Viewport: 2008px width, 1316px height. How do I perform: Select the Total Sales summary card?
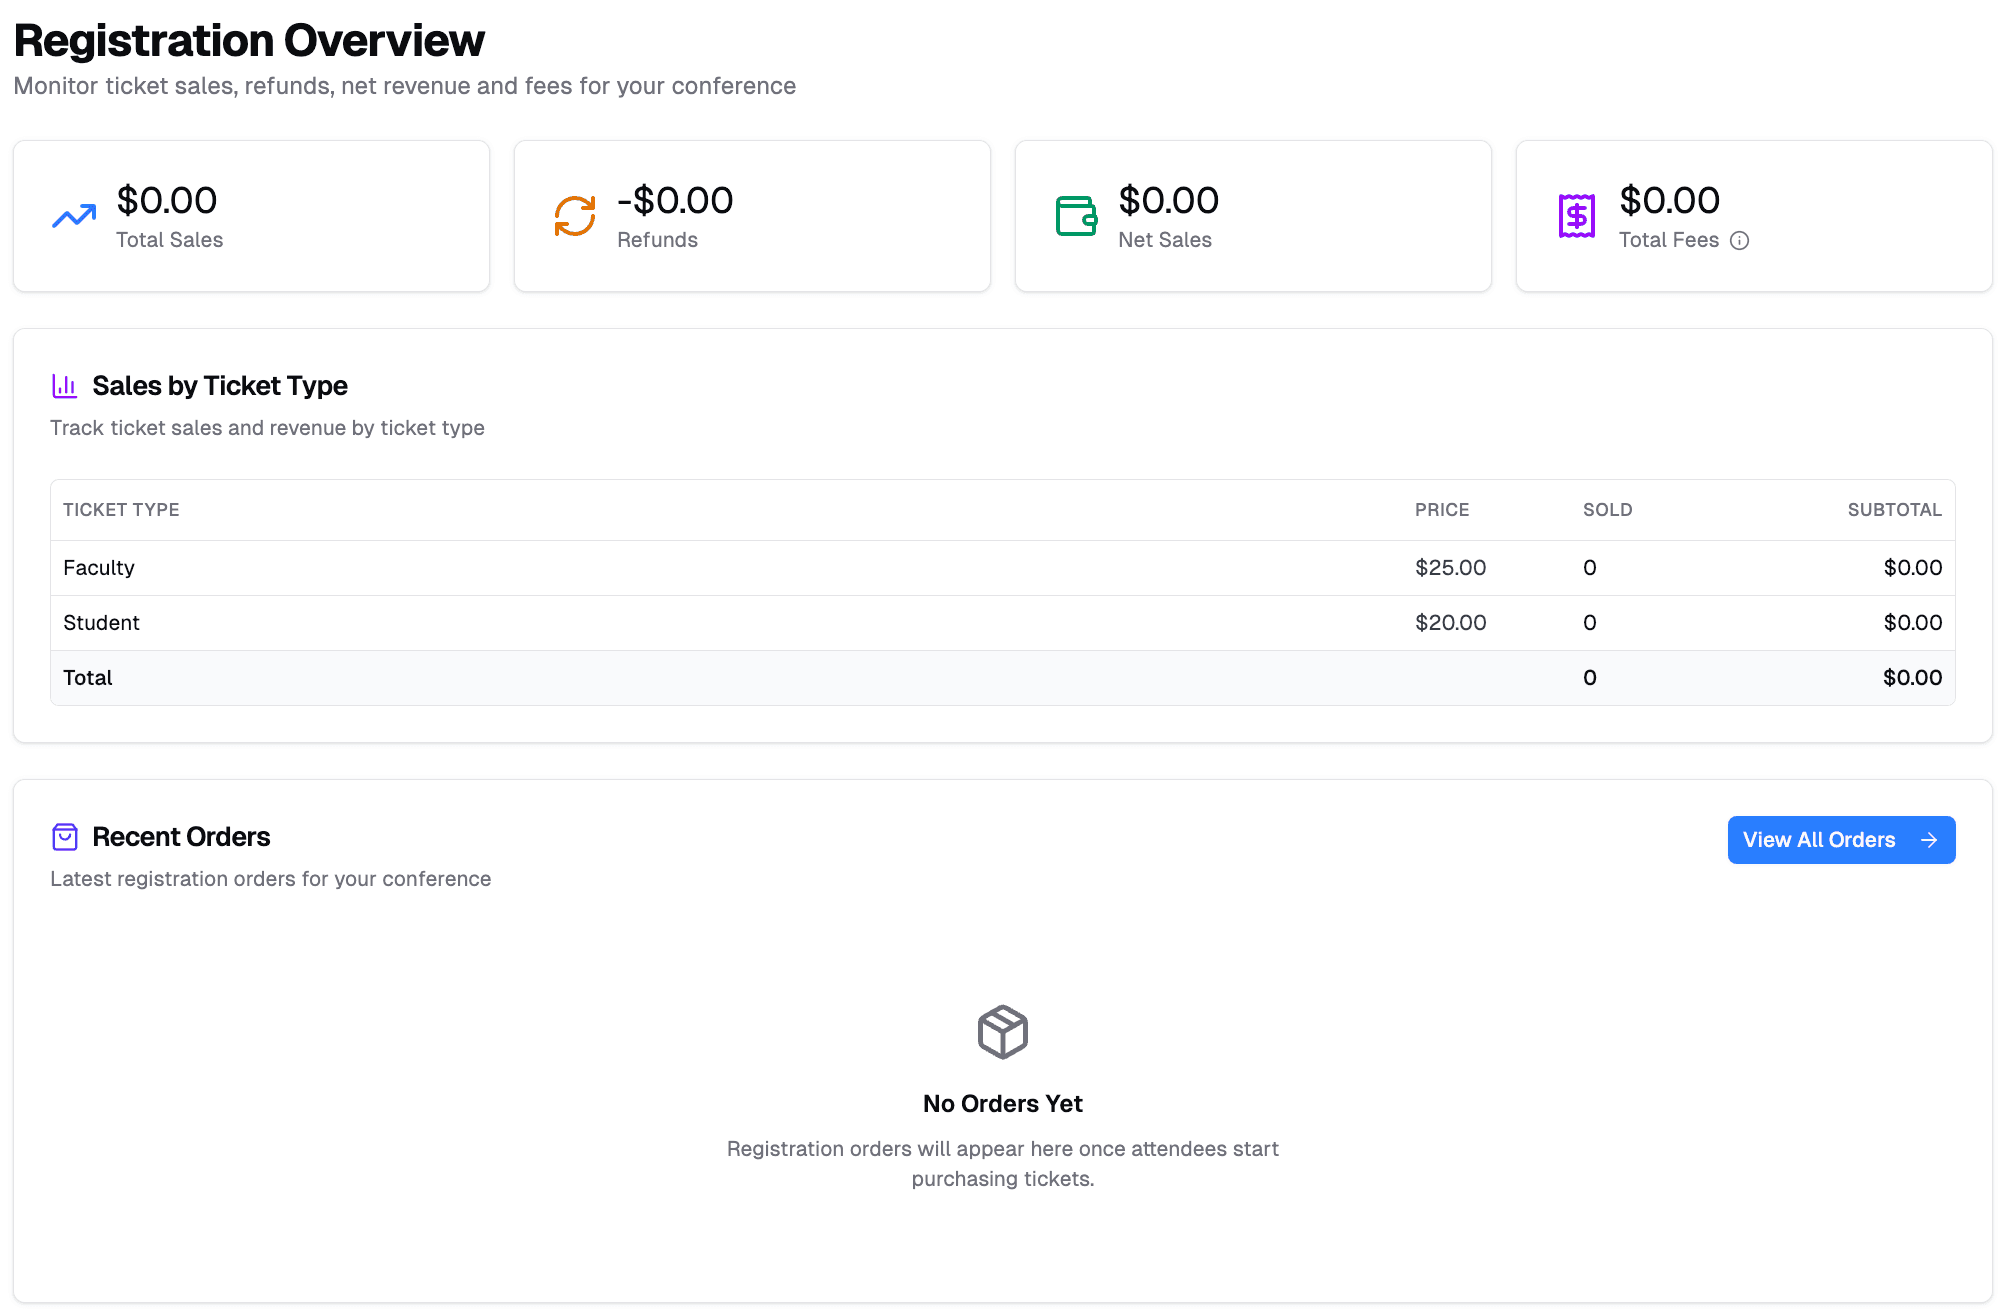coord(251,215)
